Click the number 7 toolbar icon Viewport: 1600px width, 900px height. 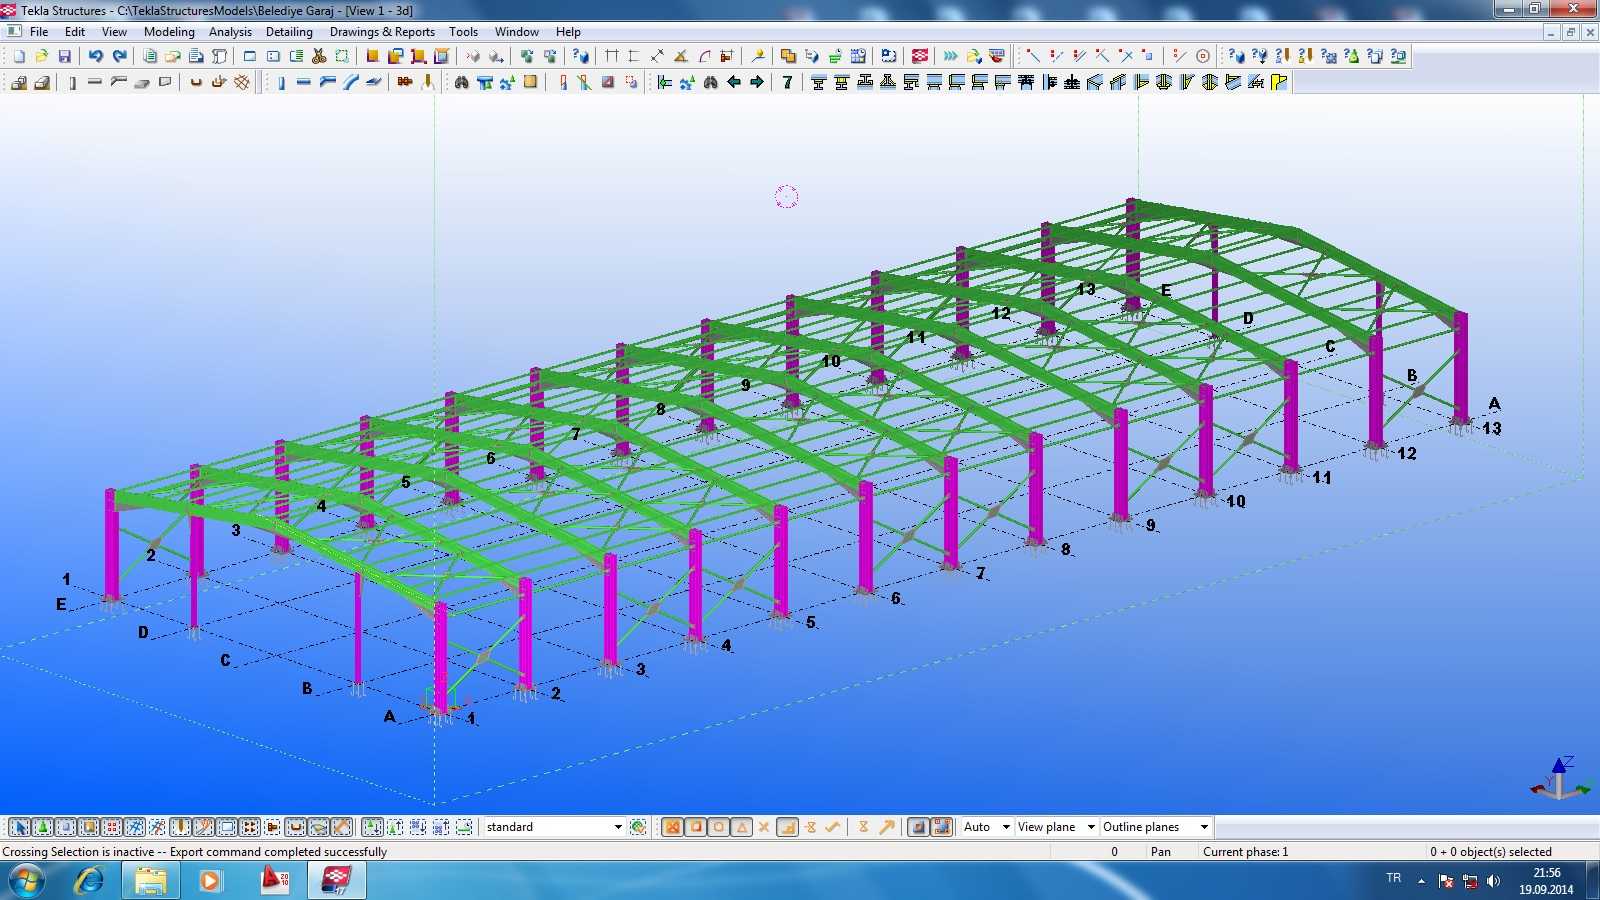pos(788,82)
